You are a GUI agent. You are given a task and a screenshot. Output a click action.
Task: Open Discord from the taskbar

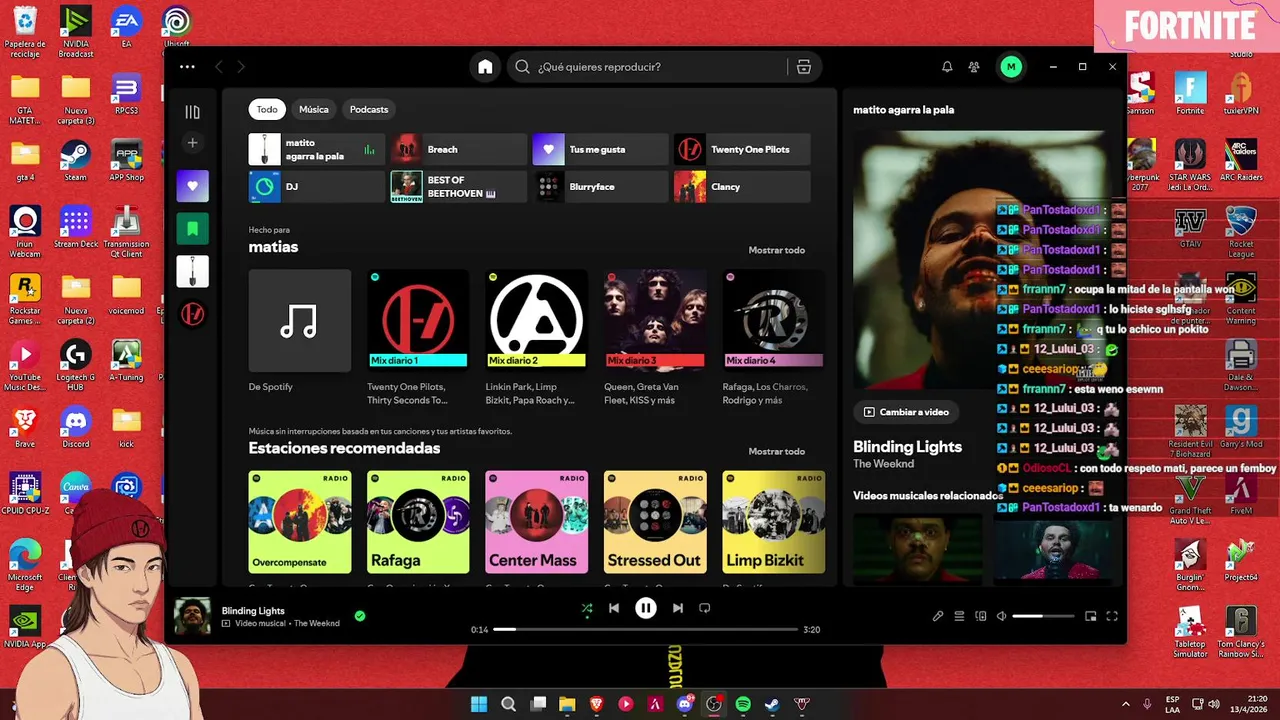pos(685,704)
